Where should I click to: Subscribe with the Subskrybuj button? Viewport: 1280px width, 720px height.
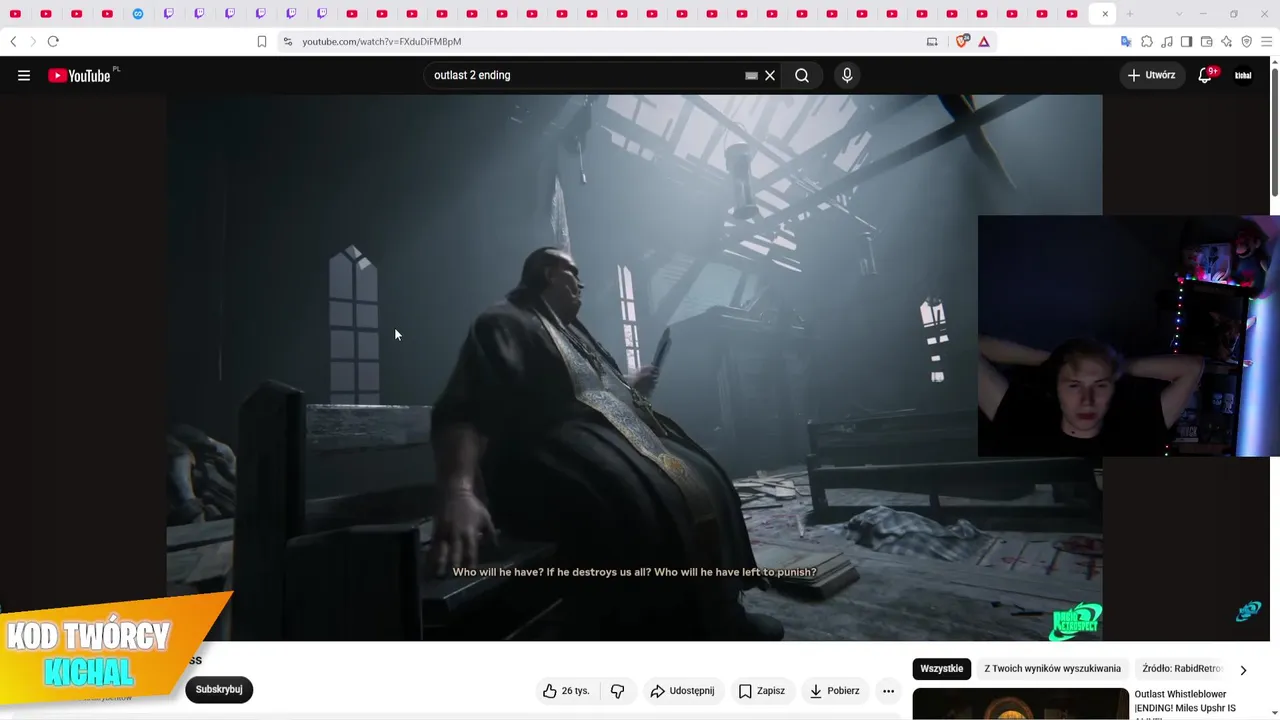tap(219, 689)
